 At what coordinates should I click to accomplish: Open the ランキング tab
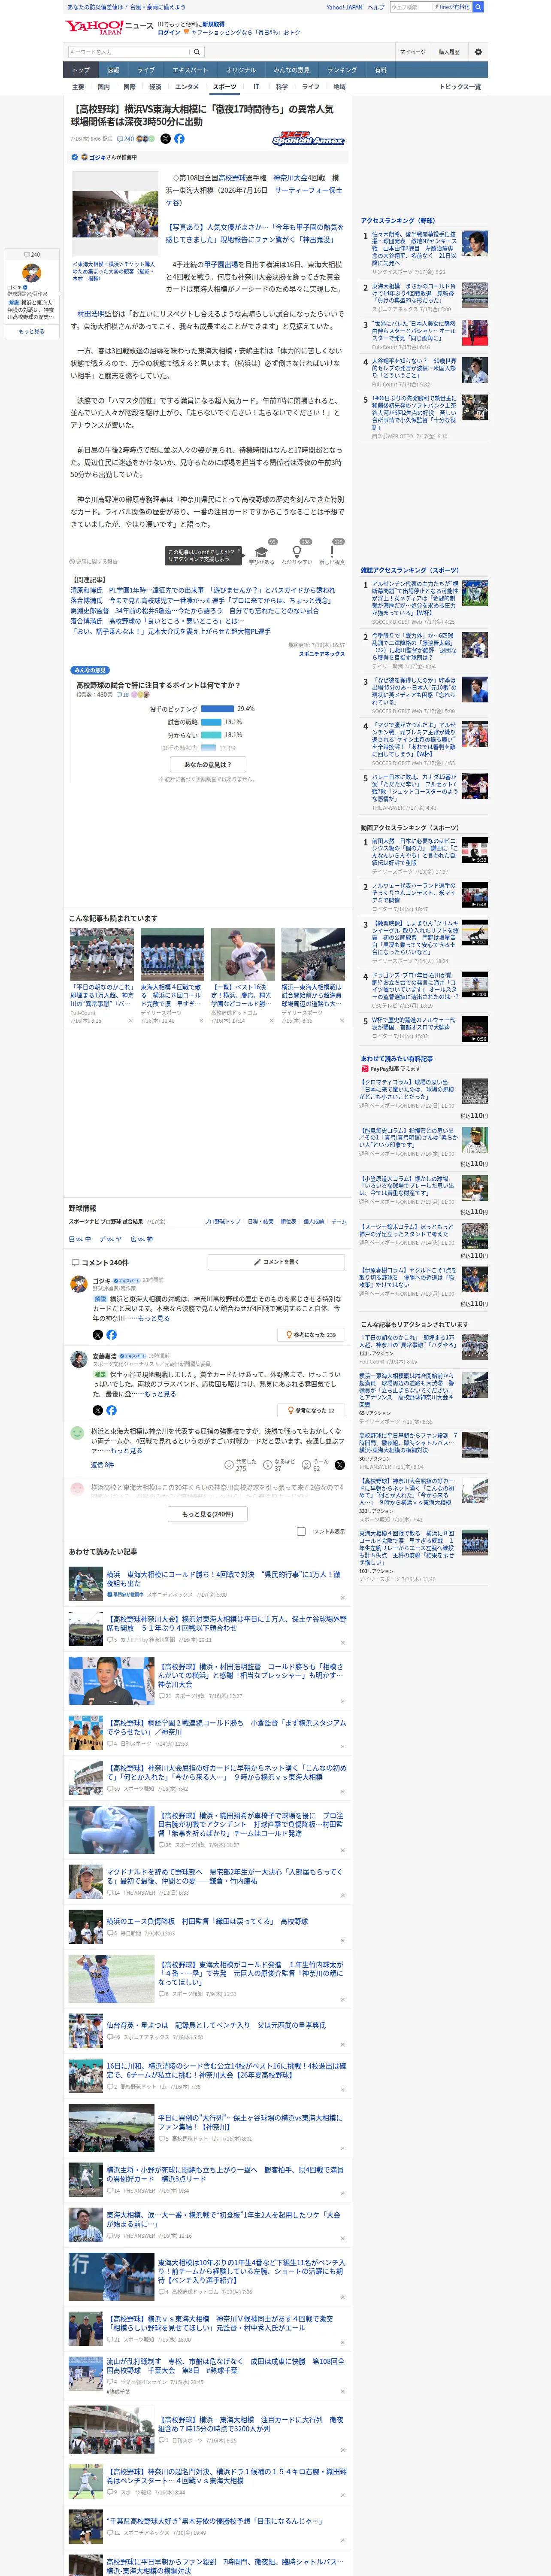click(342, 70)
